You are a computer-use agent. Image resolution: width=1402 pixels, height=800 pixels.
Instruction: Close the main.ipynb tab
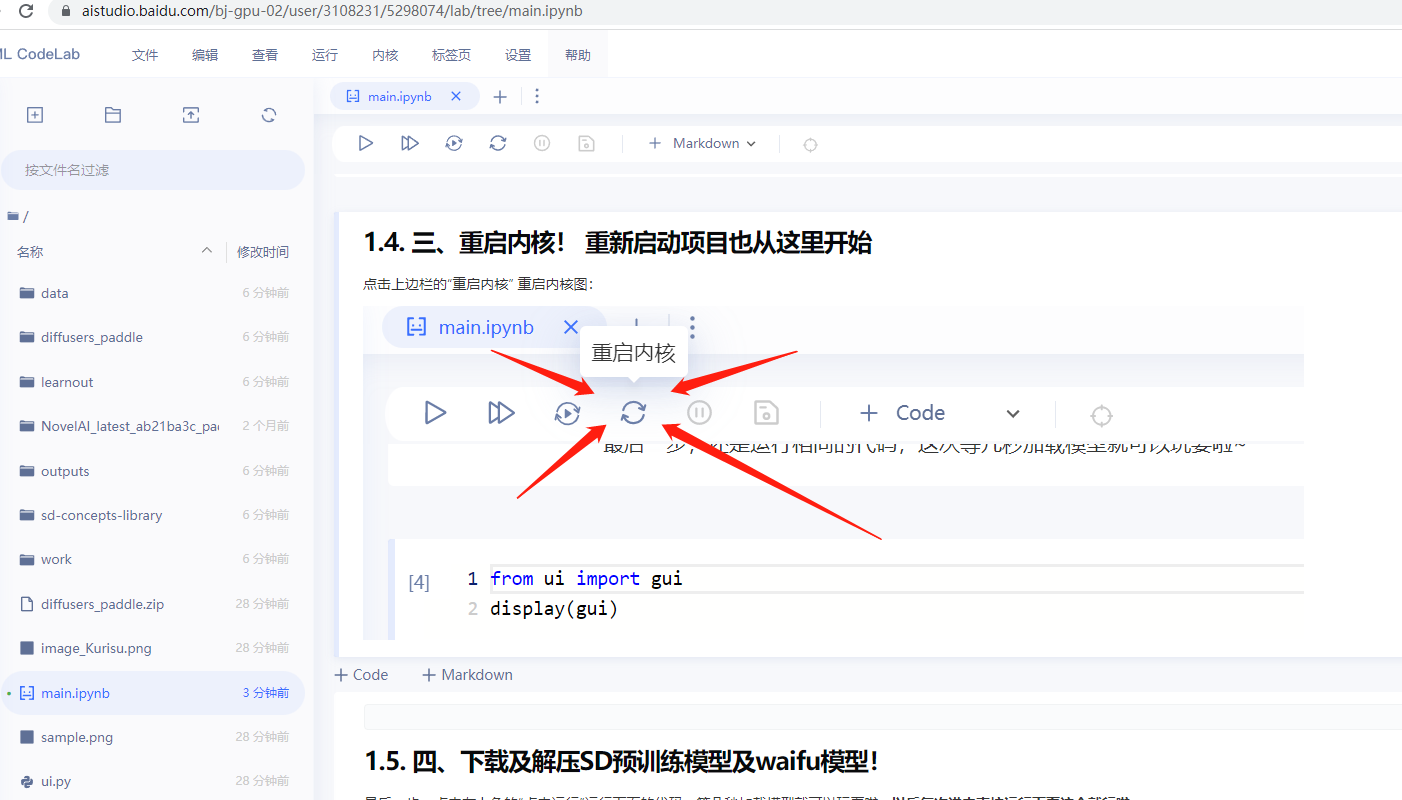[456, 96]
